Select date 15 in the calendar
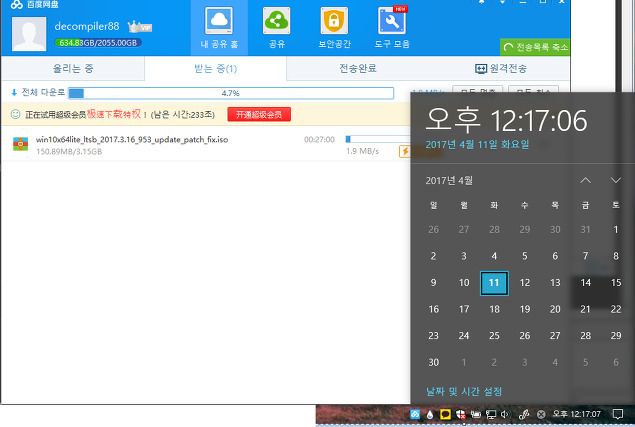 click(616, 283)
